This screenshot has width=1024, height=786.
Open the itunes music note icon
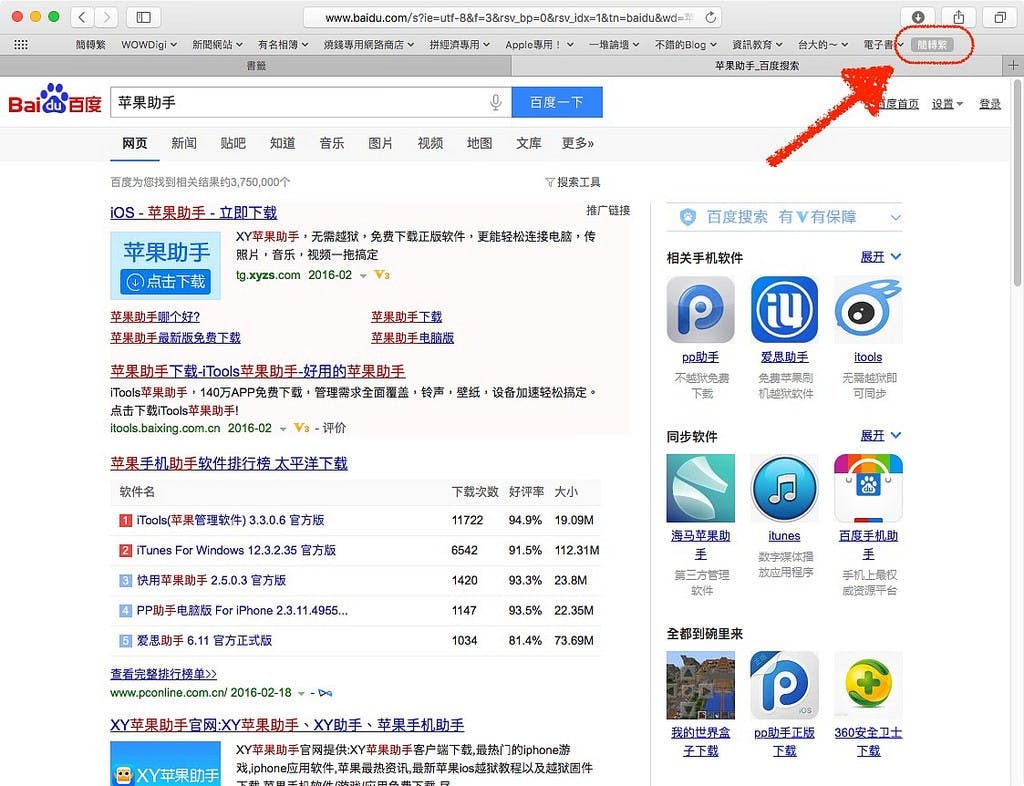click(784, 488)
